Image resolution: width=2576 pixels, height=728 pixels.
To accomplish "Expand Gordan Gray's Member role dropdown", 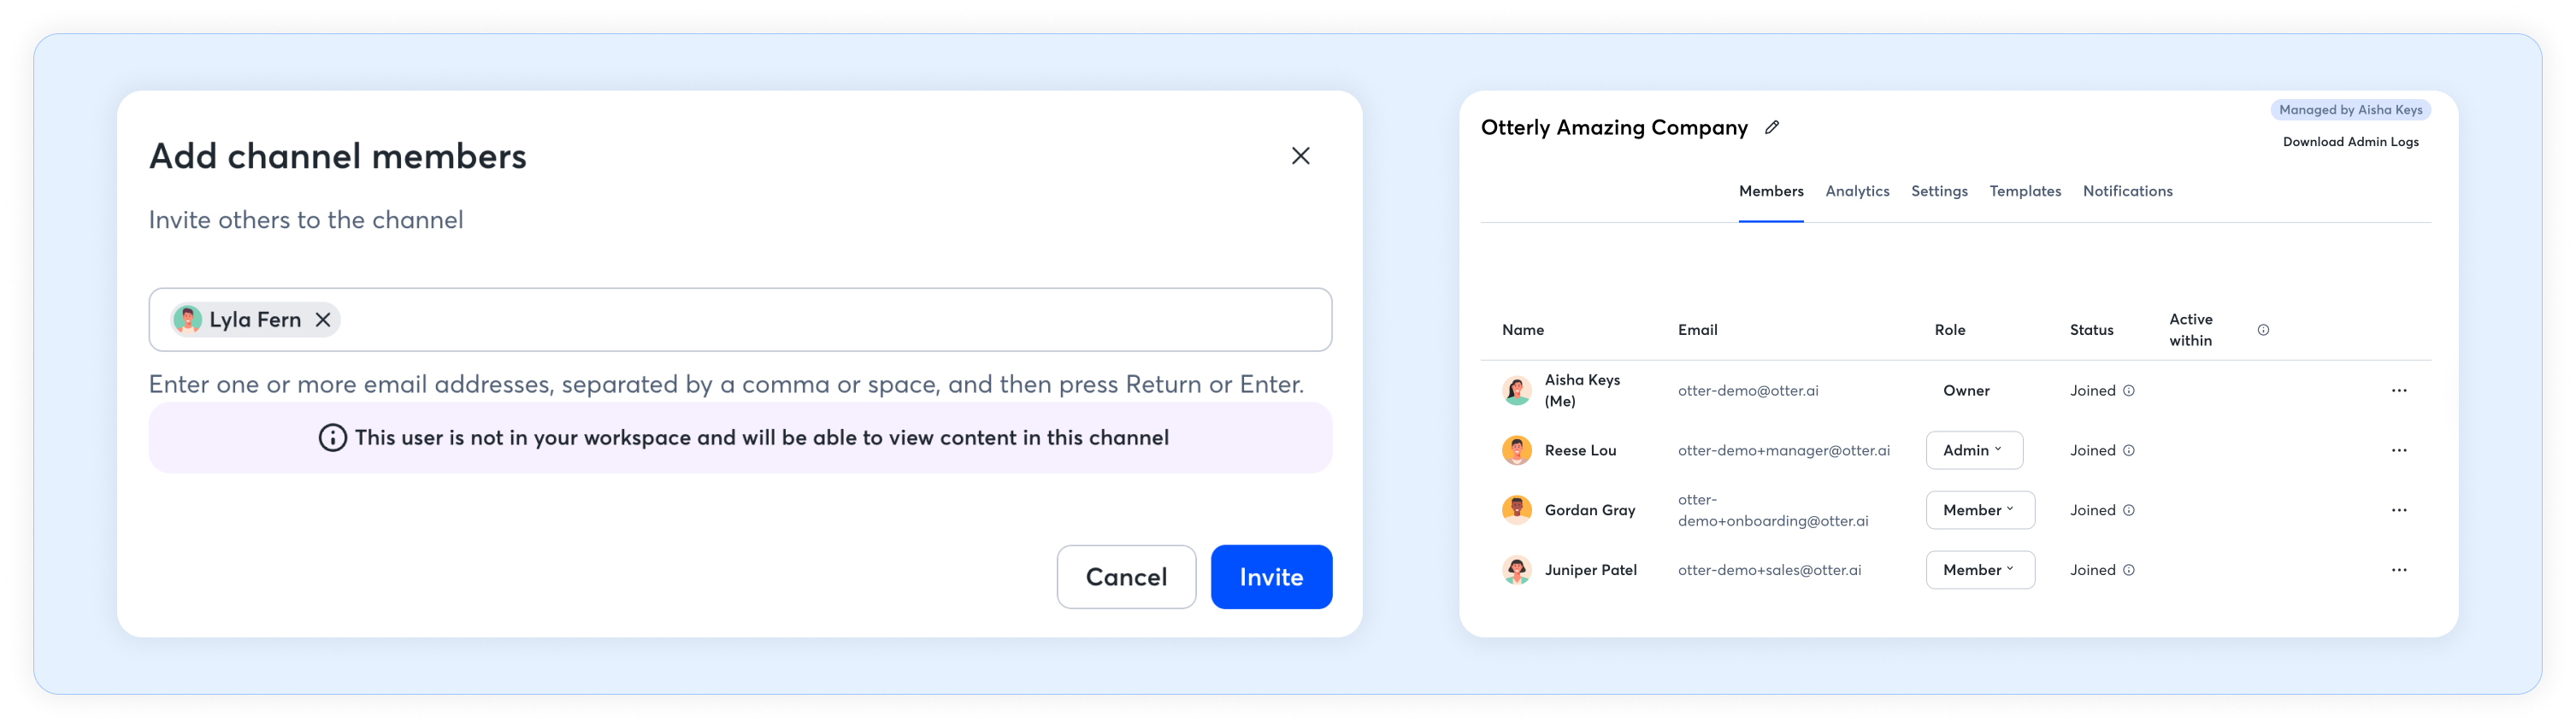I will click(x=1980, y=511).
